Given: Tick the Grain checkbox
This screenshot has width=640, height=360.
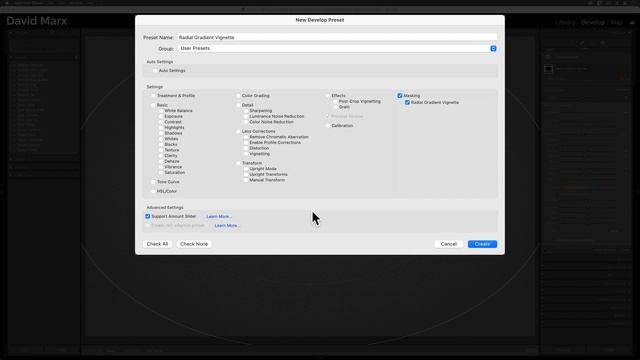Looking at the screenshot, I should click(335, 107).
